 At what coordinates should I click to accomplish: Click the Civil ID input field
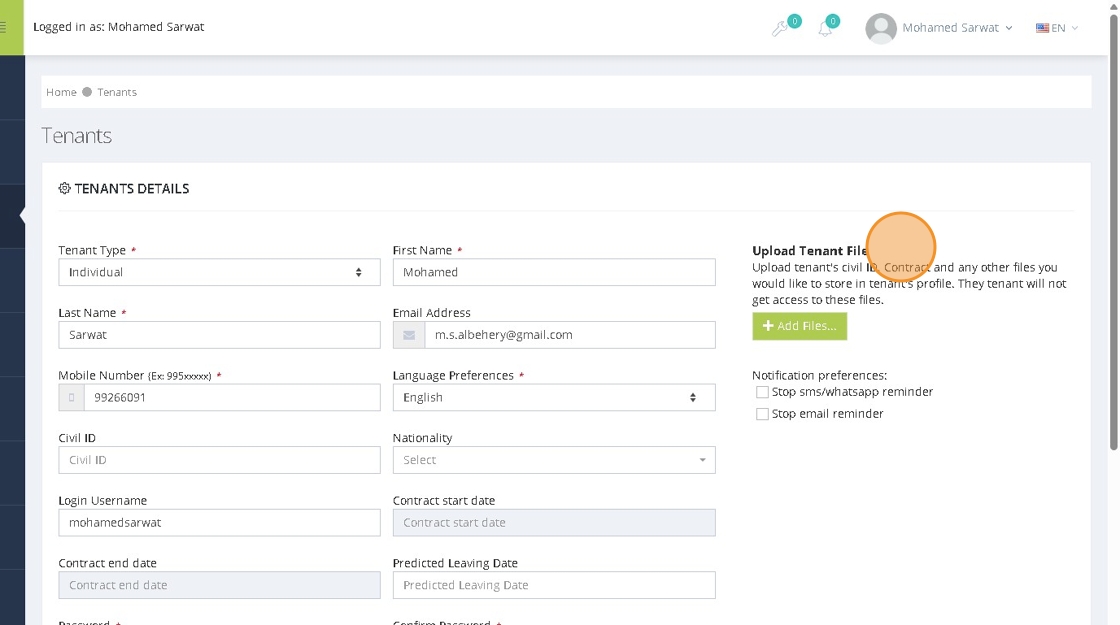click(219, 460)
